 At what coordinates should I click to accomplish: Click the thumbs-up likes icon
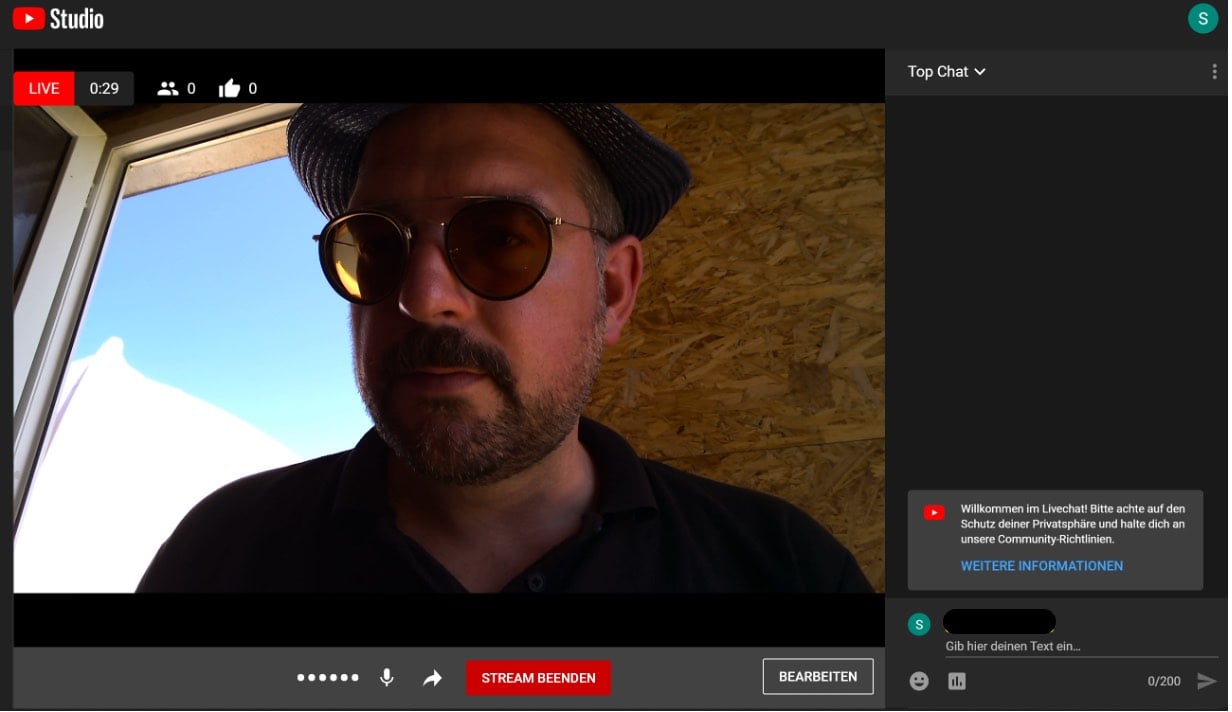228,88
